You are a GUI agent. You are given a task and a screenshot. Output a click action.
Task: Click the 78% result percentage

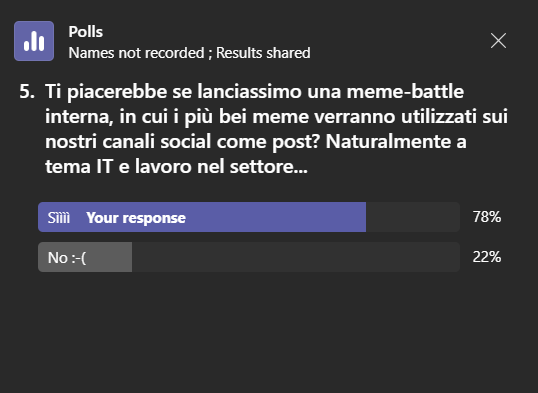(x=487, y=217)
